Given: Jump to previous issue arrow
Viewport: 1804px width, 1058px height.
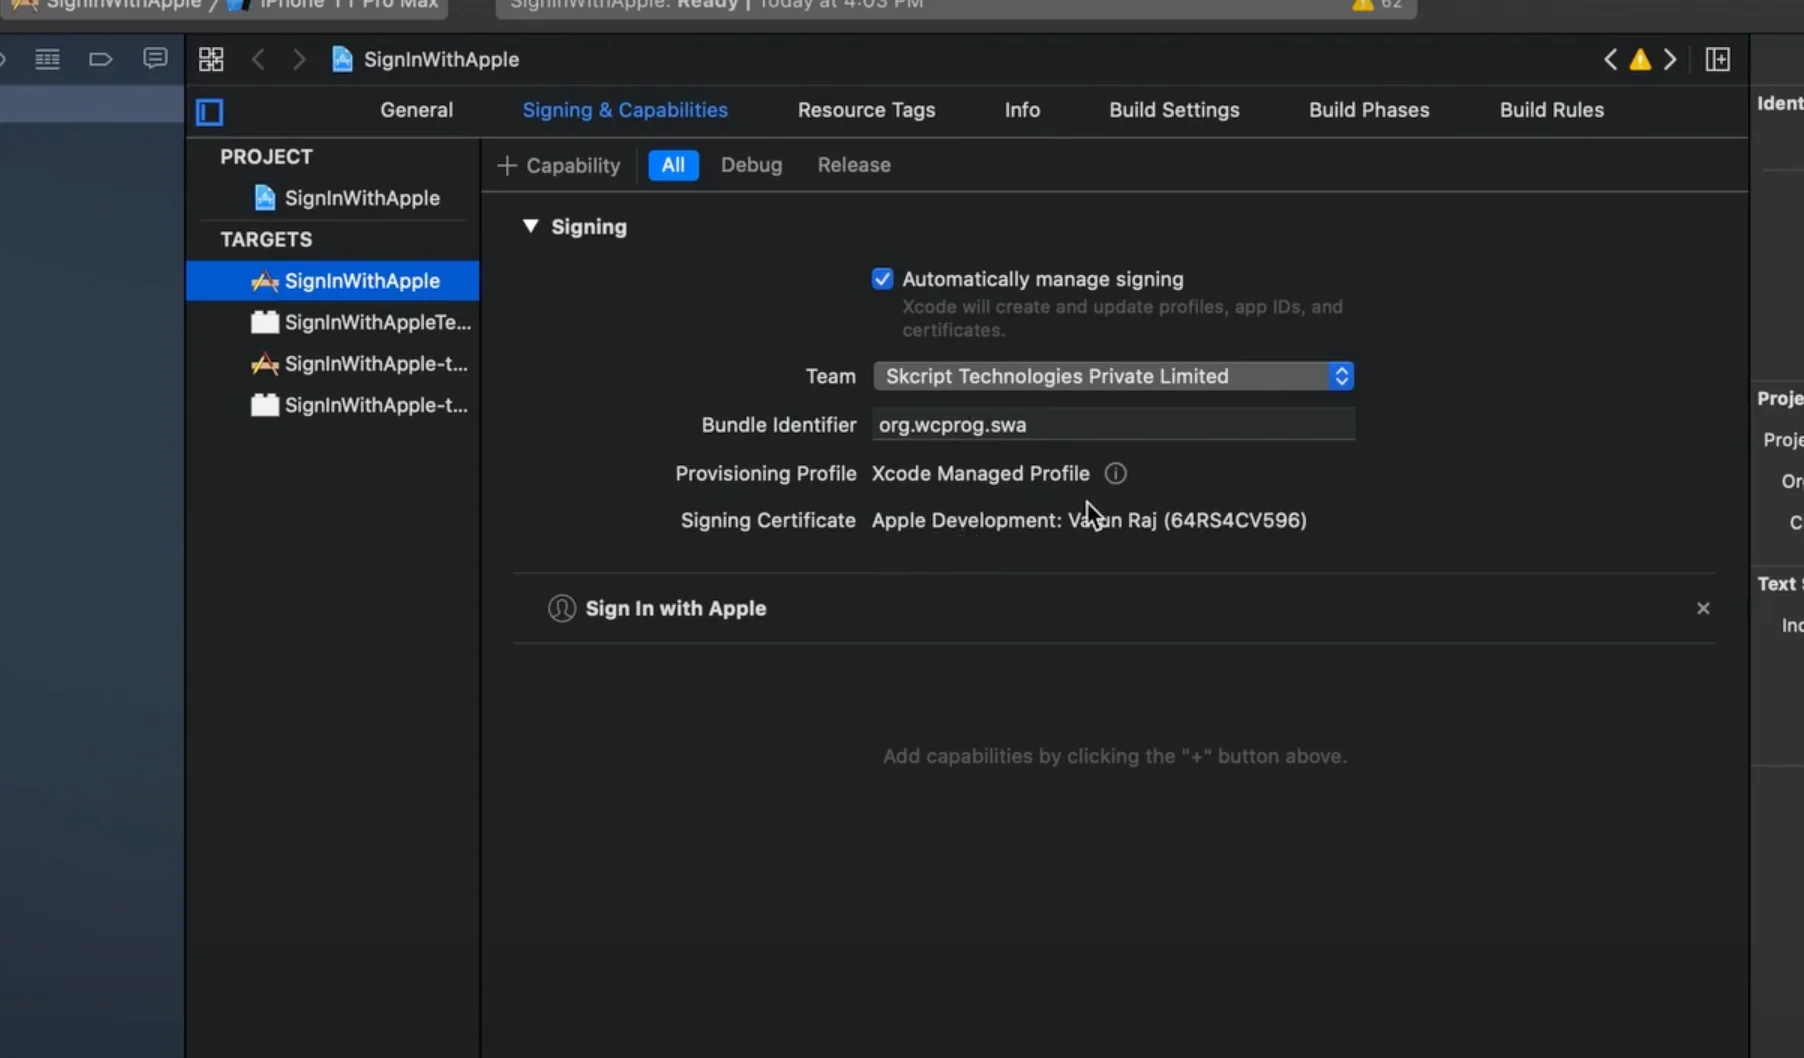Looking at the screenshot, I should (x=1610, y=59).
